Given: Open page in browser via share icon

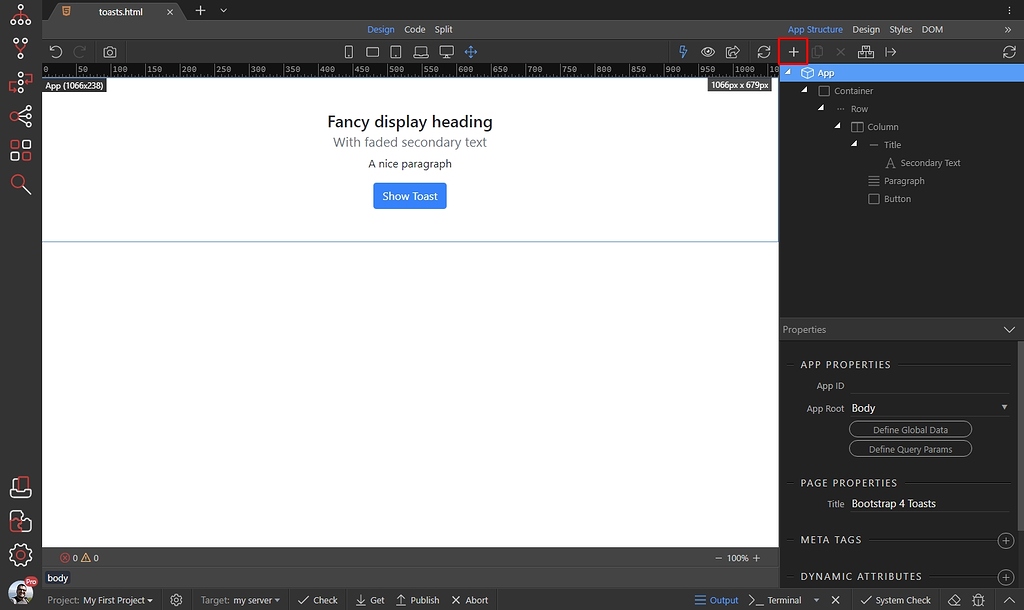Looking at the screenshot, I should 733,51.
